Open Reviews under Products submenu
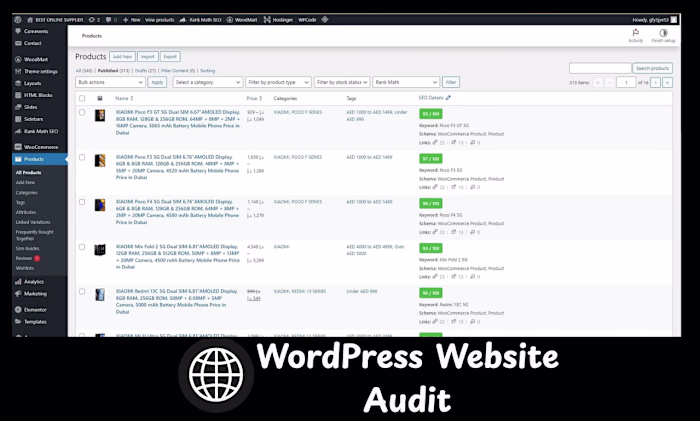Viewport: 700px width, 421px height. [24, 258]
